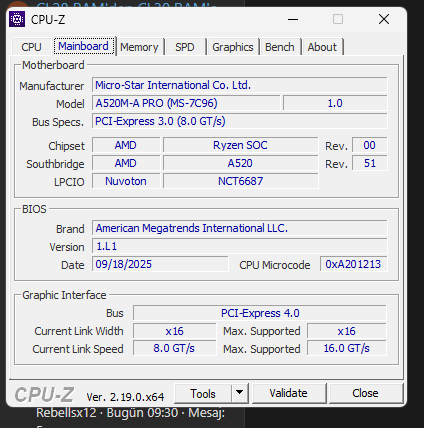Click the CPU-Z application icon in title bar

click(x=17, y=19)
